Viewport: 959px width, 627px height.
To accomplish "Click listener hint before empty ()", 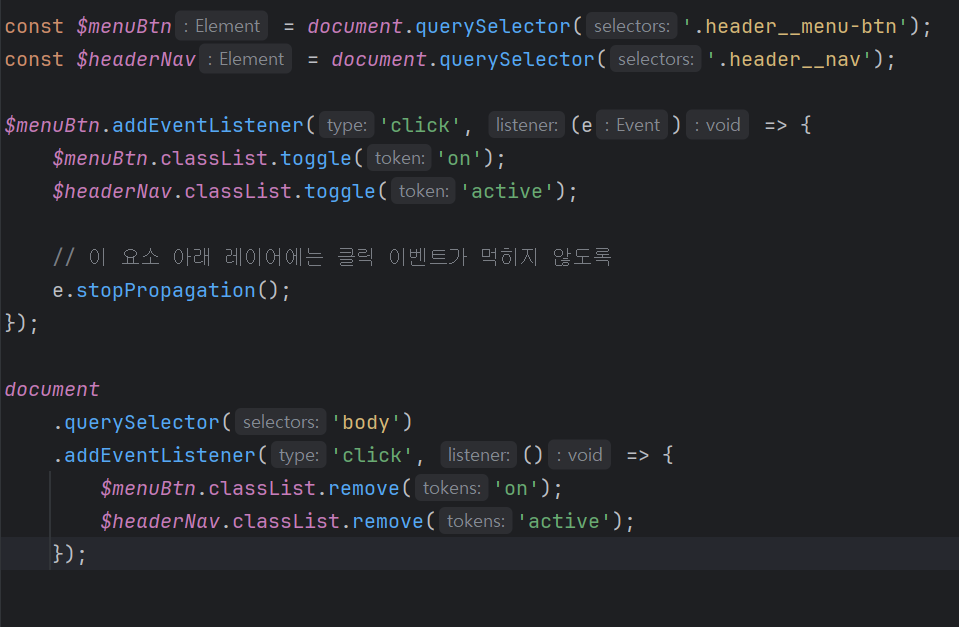I will [479, 454].
